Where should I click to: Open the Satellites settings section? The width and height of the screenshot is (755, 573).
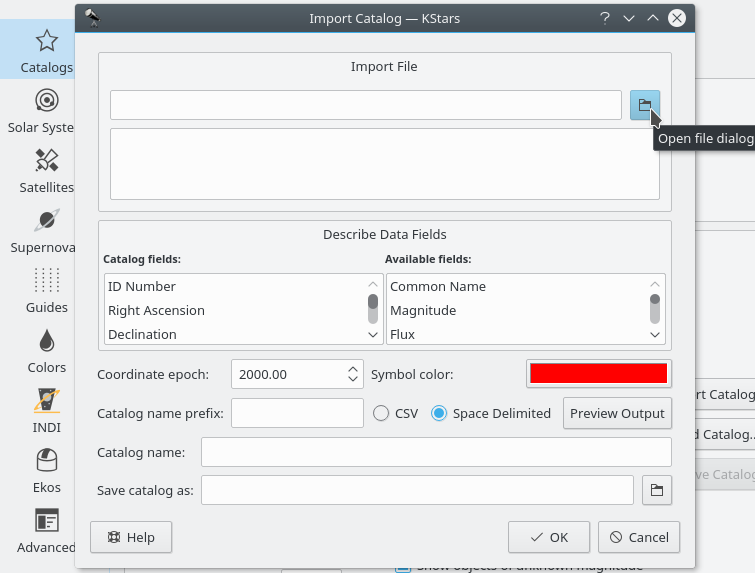pyautogui.click(x=45, y=170)
